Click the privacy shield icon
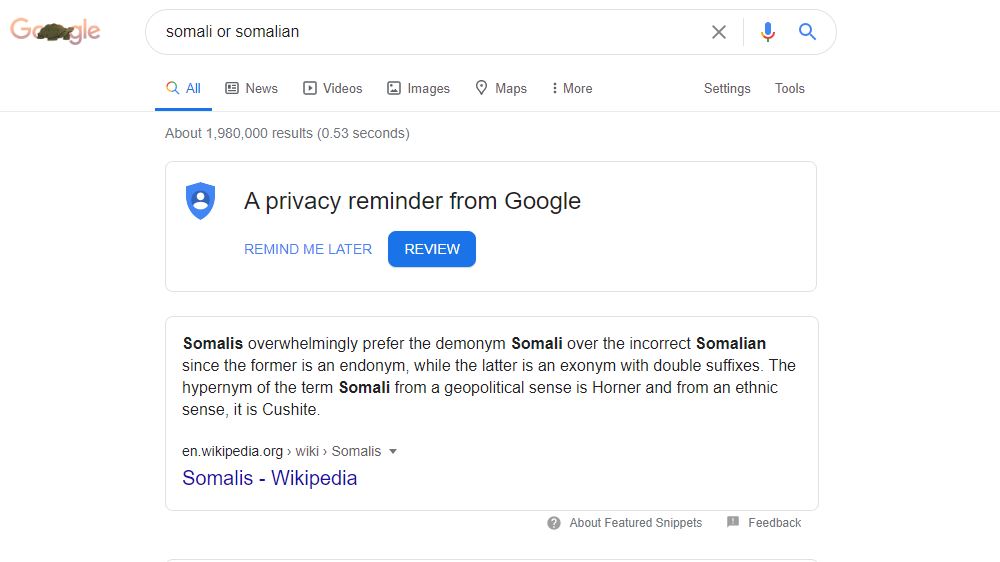Screen dimensions: 1000x562 pos(200,201)
